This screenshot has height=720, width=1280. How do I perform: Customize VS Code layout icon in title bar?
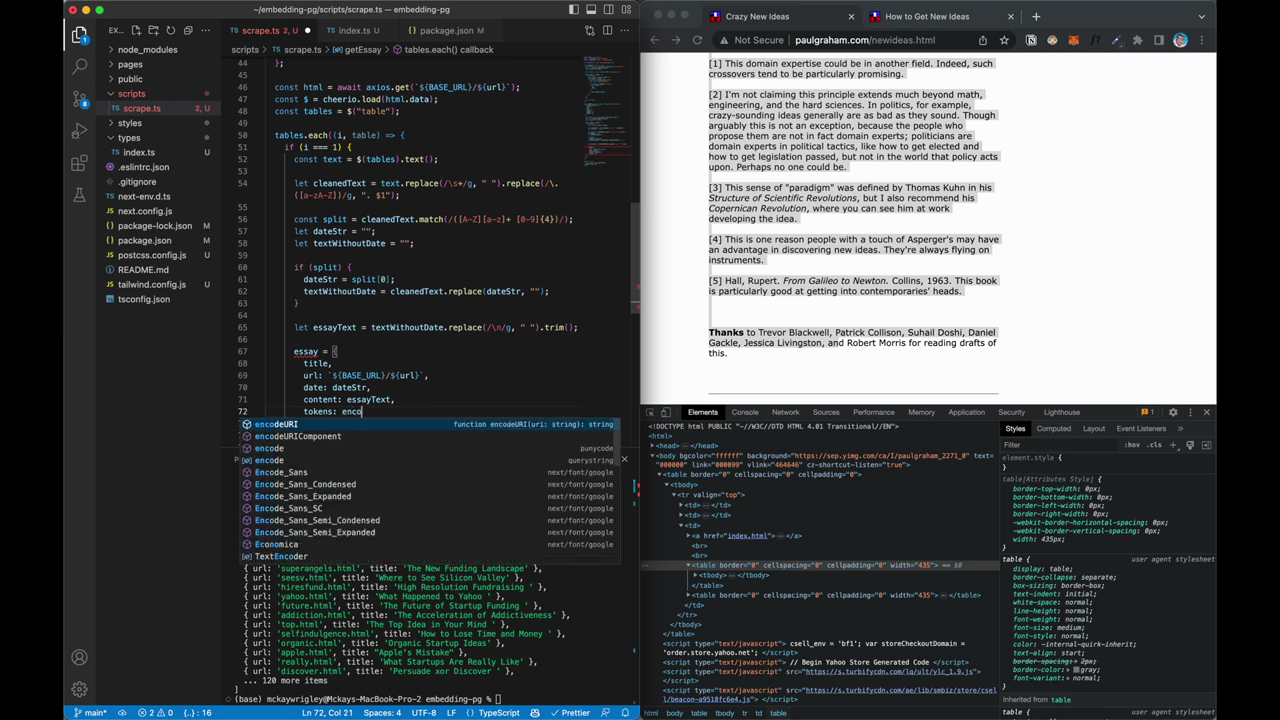[625, 10]
